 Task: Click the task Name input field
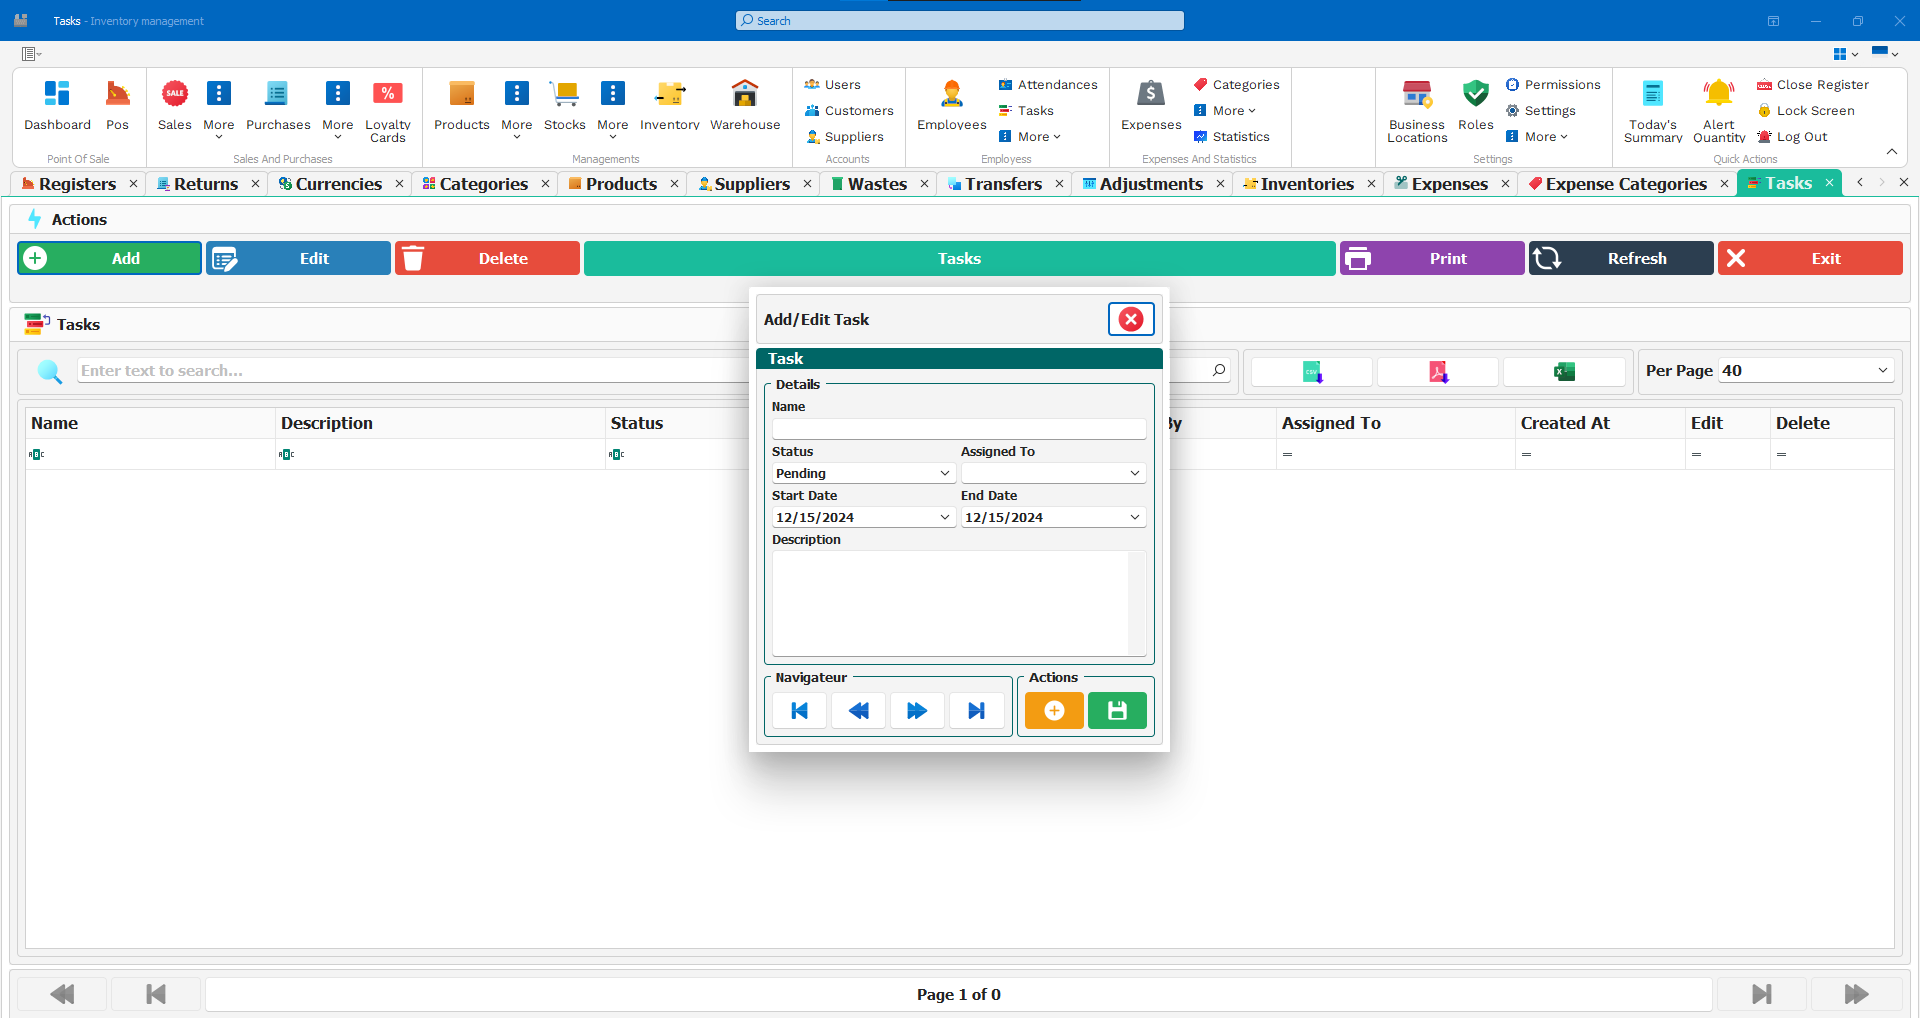pos(958,429)
